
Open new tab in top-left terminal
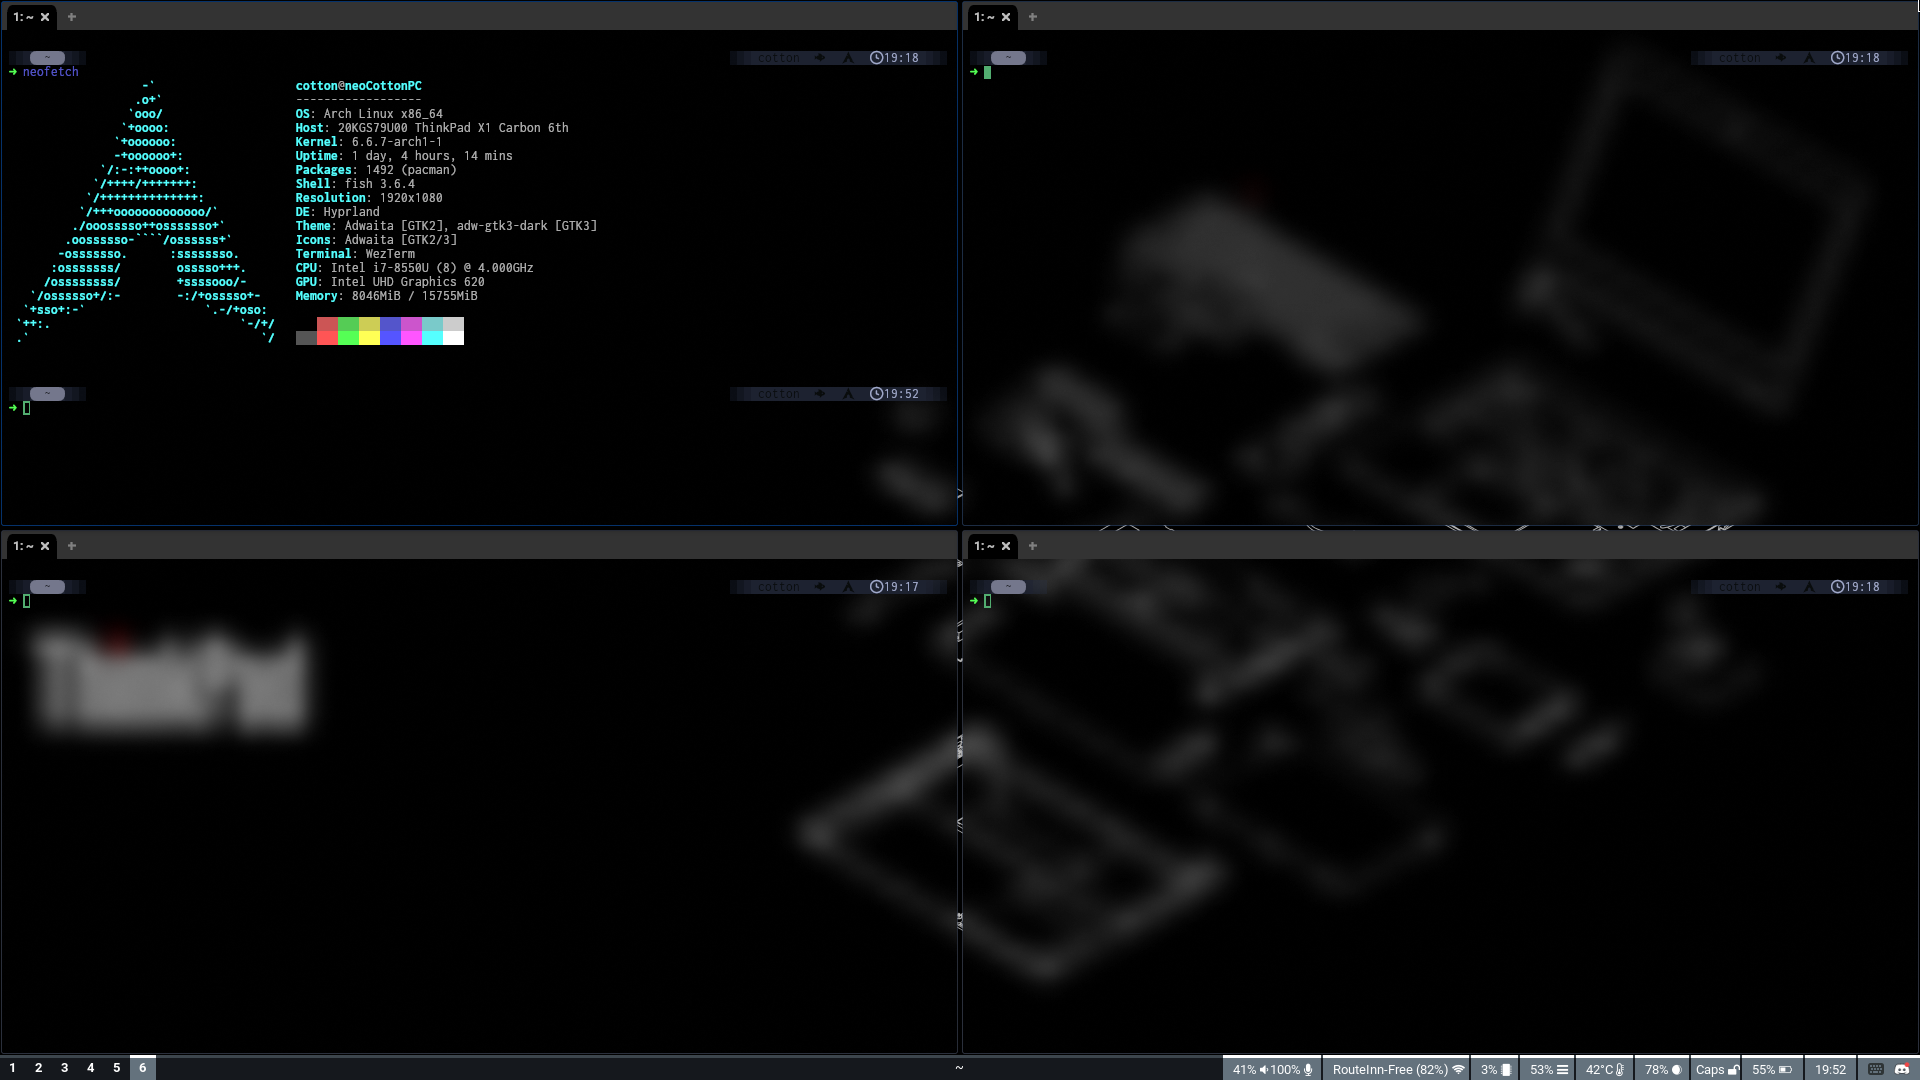click(x=72, y=17)
